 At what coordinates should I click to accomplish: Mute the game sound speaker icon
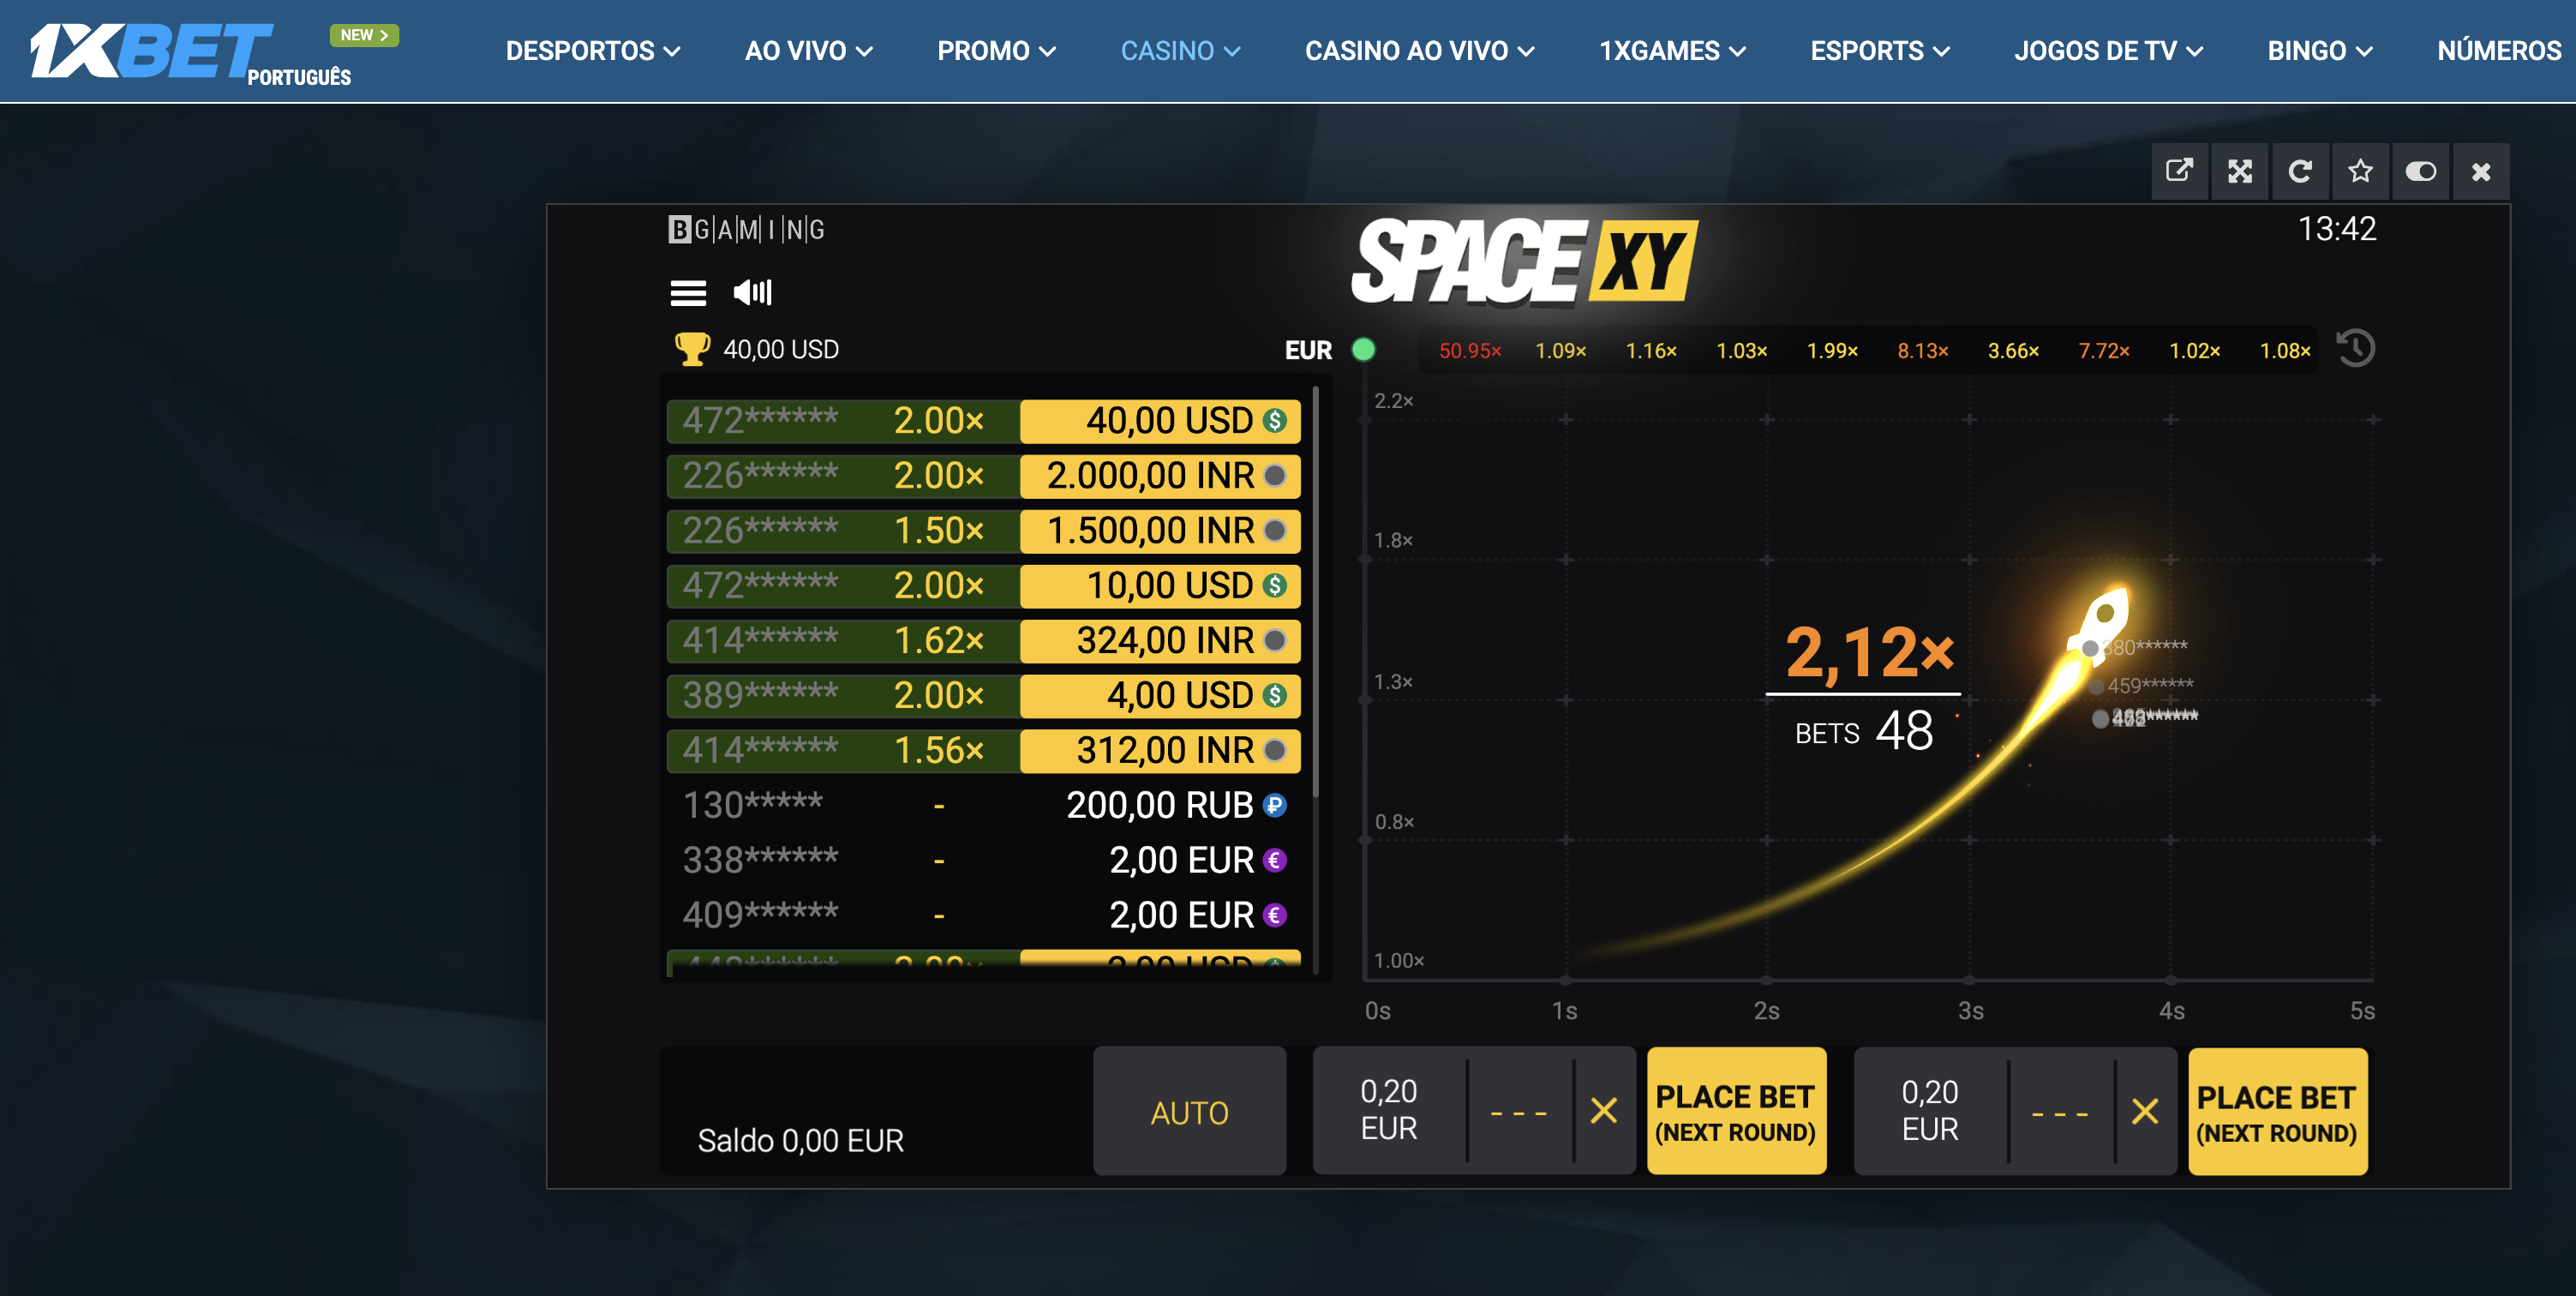pos(752,292)
